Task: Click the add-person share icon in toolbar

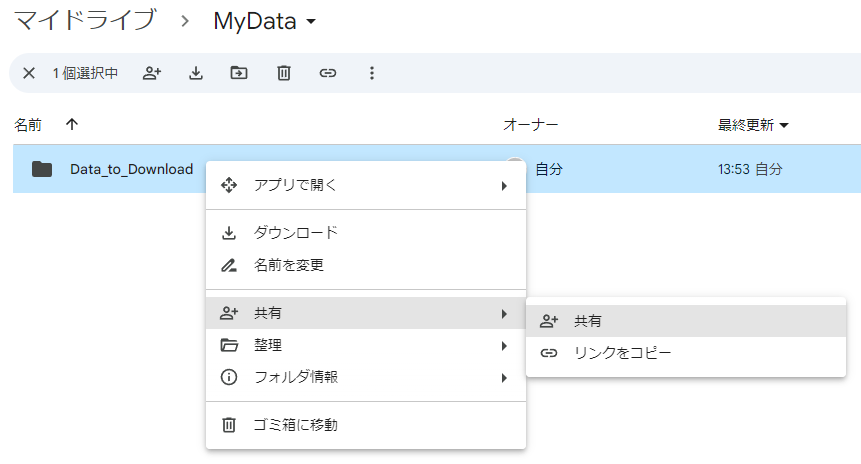Action: 152,73
